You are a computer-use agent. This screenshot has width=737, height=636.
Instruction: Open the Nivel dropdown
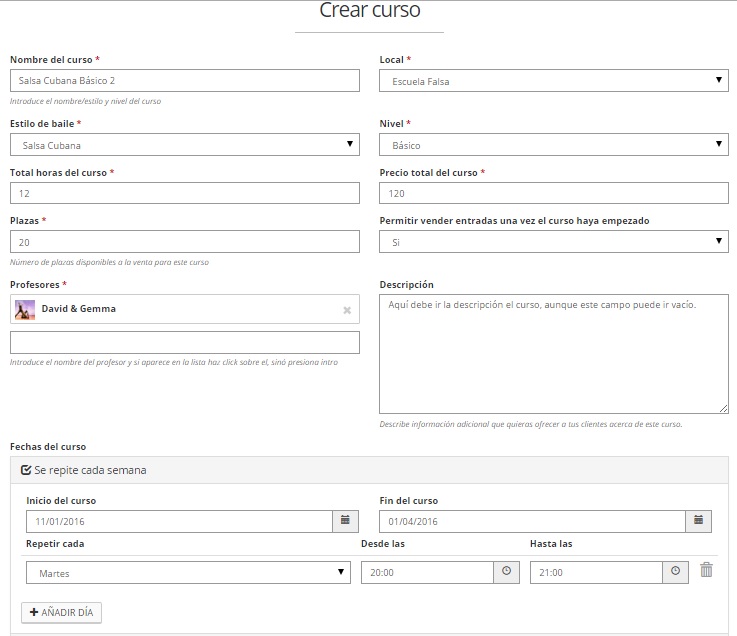(x=553, y=145)
